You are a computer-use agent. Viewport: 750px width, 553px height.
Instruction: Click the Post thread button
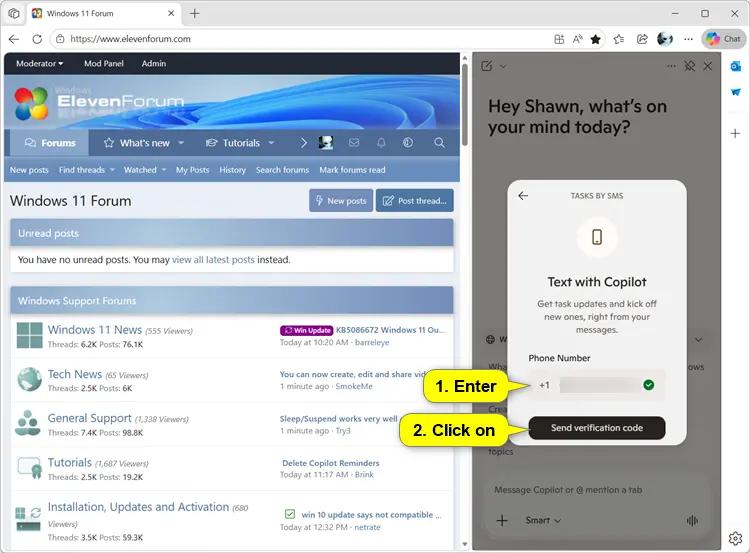[x=415, y=200]
